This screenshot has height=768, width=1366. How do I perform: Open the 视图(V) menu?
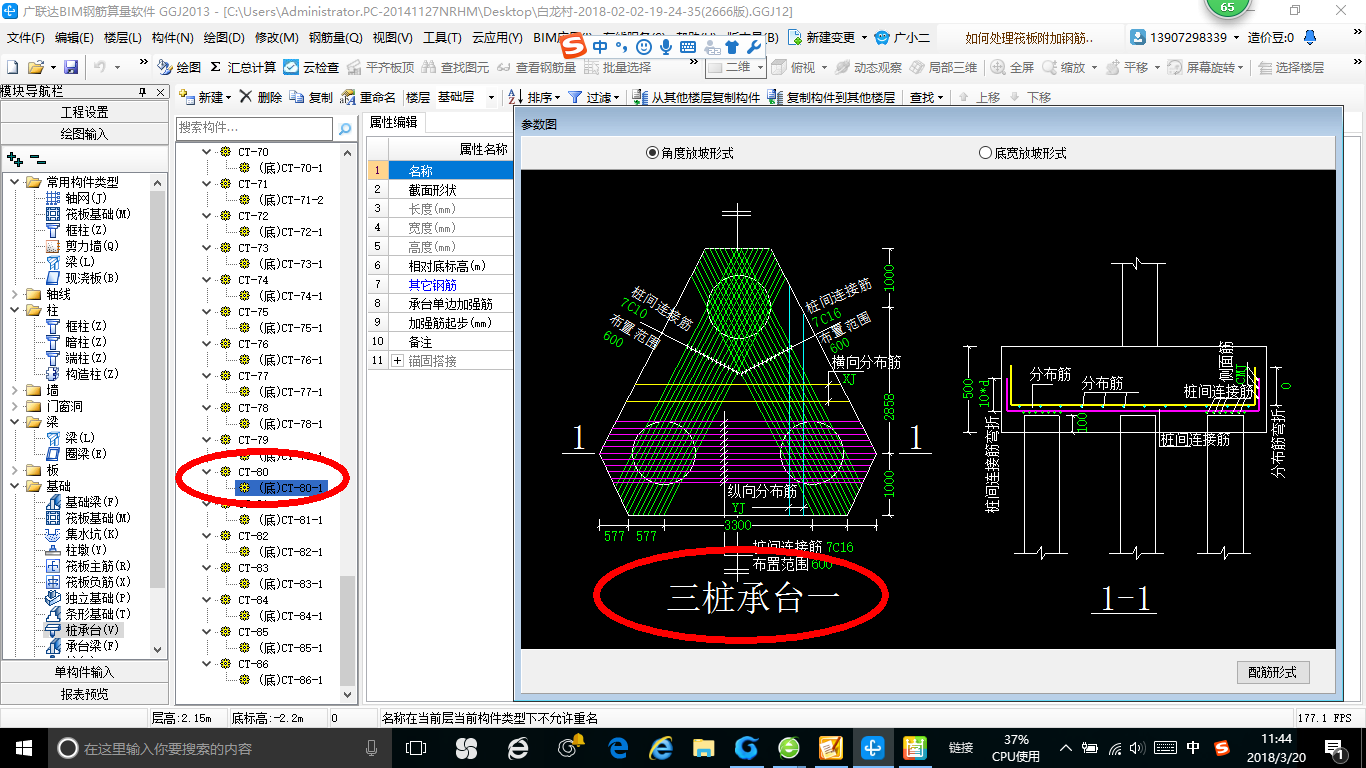[392, 37]
